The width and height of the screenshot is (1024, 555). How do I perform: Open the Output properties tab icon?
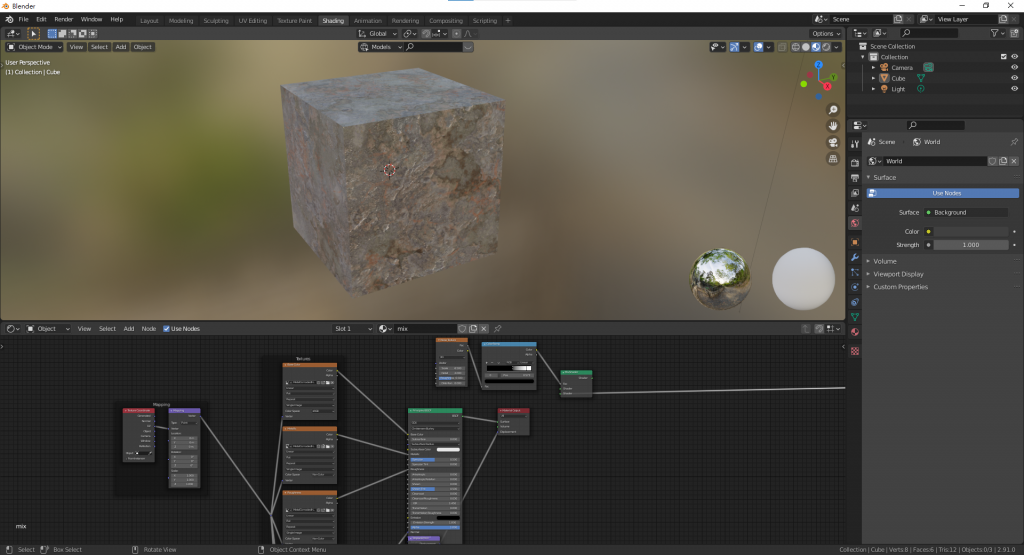tap(854, 178)
